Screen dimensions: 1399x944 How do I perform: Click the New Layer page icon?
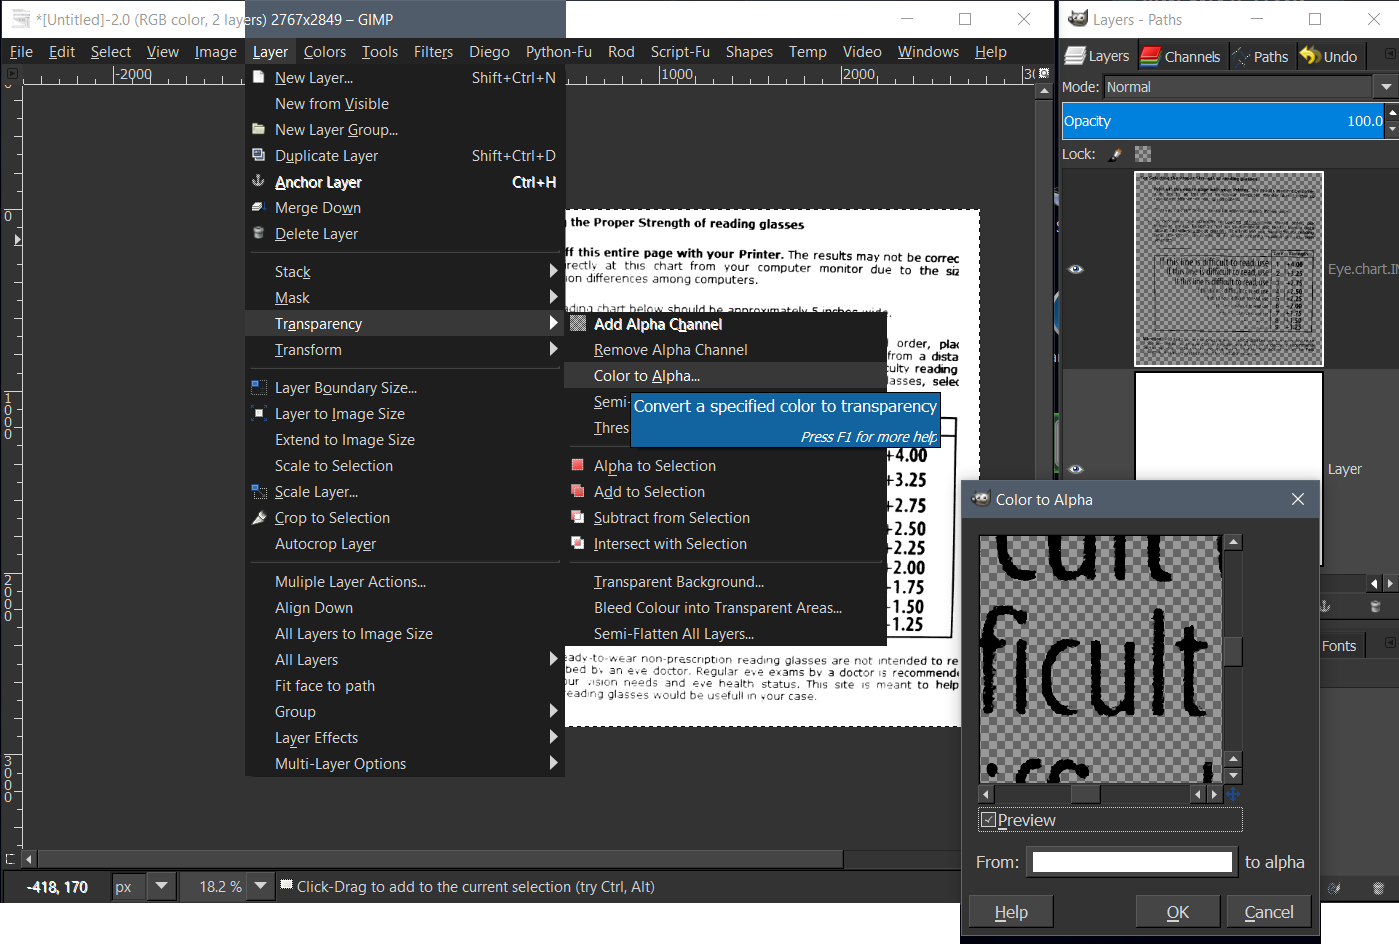258,77
